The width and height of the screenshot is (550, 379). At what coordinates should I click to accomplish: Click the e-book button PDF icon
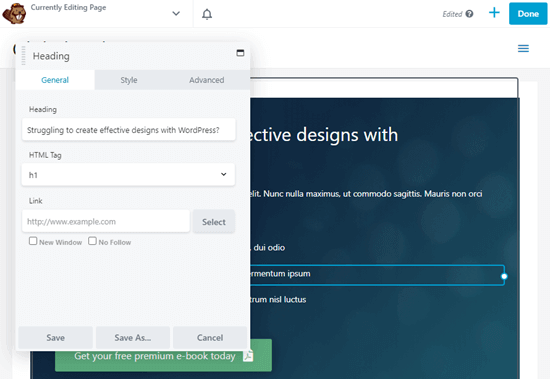pos(248,356)
